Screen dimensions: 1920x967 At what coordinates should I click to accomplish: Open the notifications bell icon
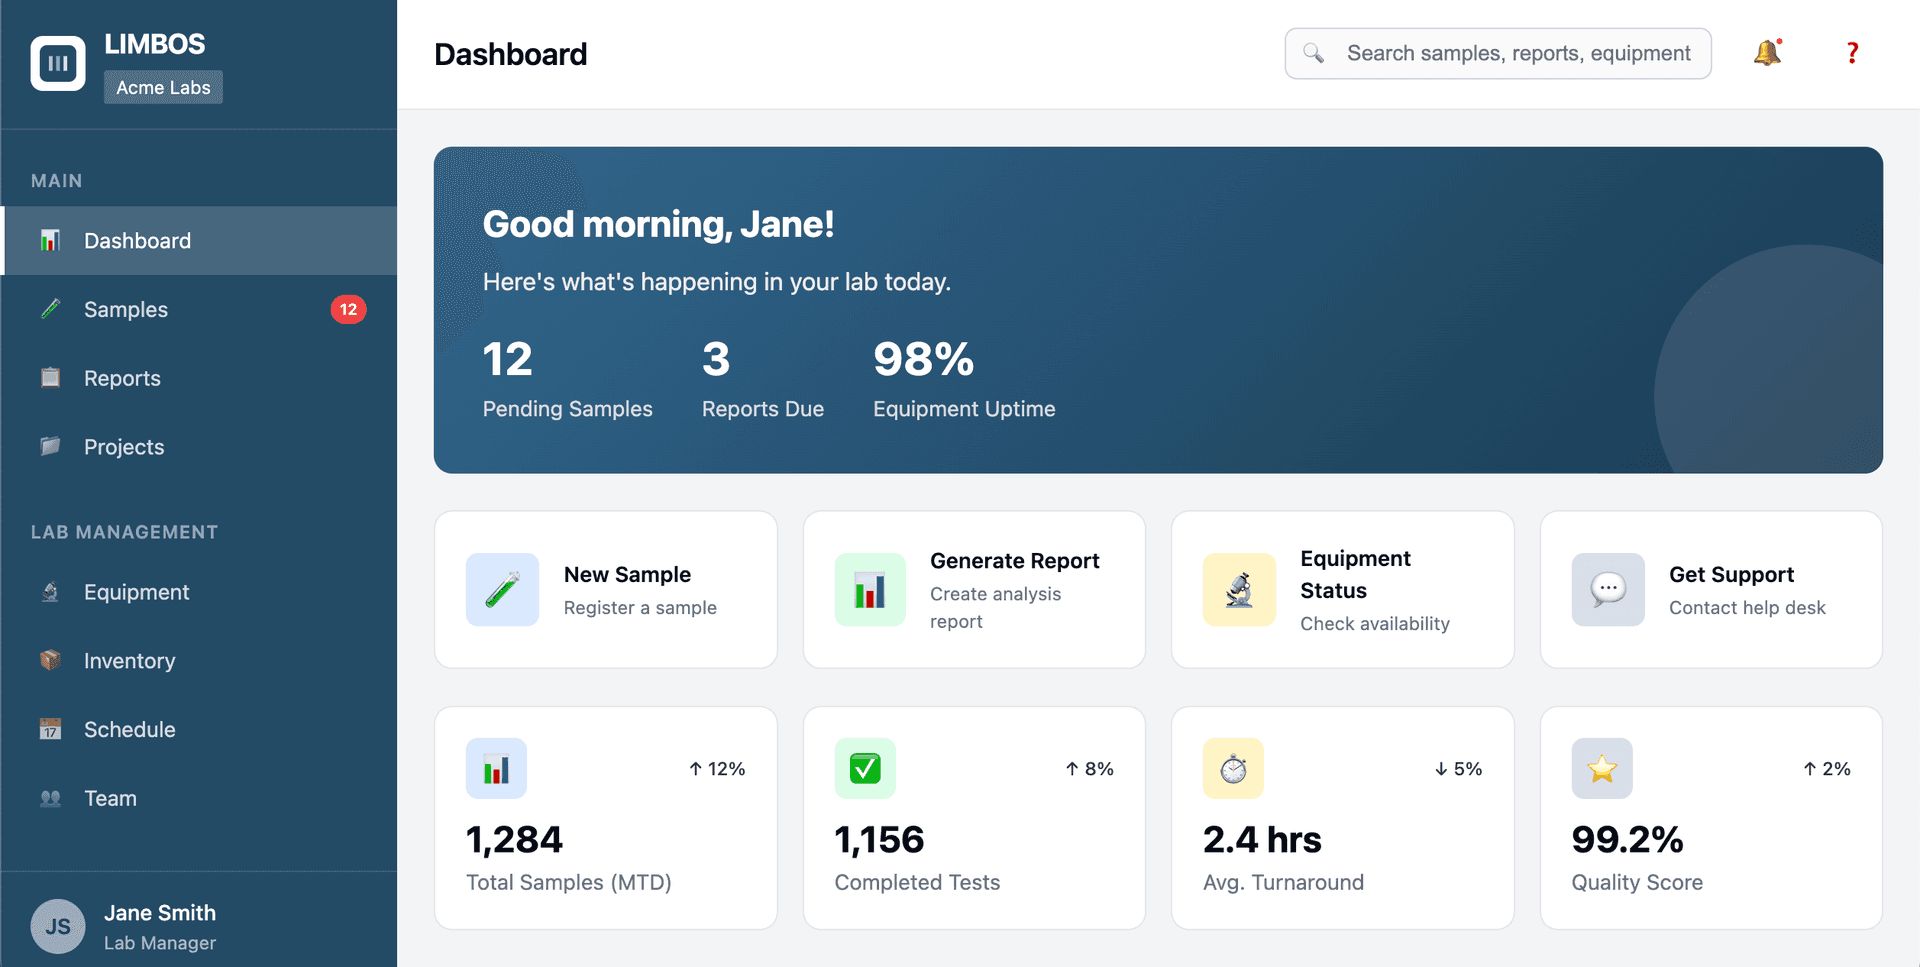(1768, 53)
